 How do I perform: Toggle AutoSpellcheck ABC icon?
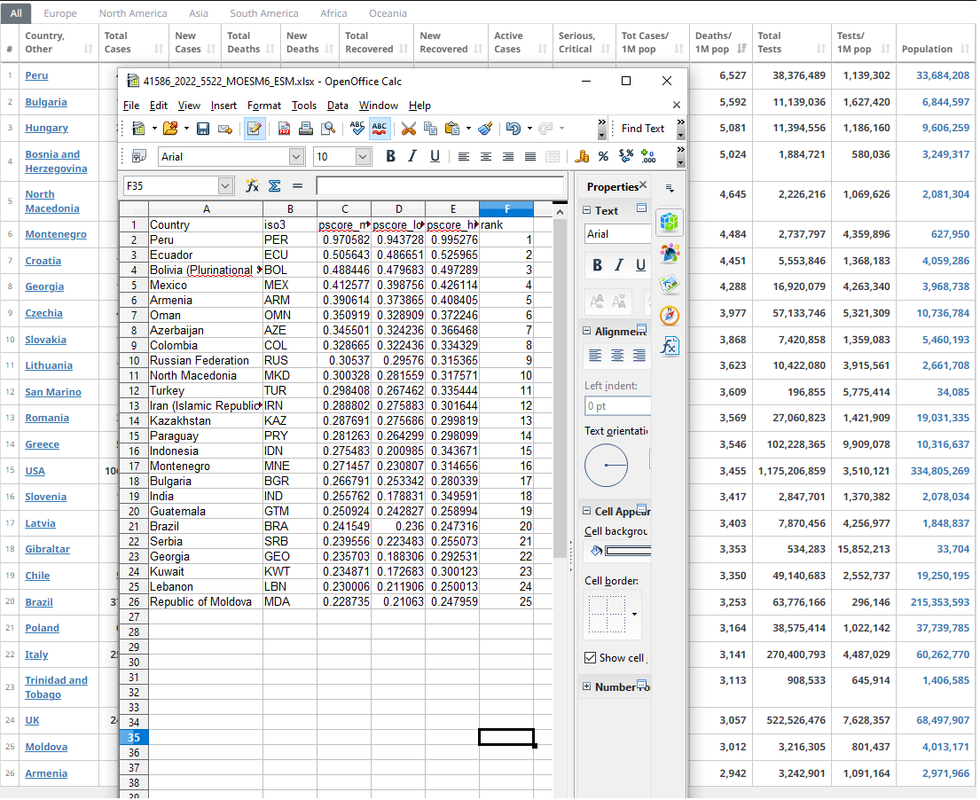pyautogui.click(x=379, y=129)
